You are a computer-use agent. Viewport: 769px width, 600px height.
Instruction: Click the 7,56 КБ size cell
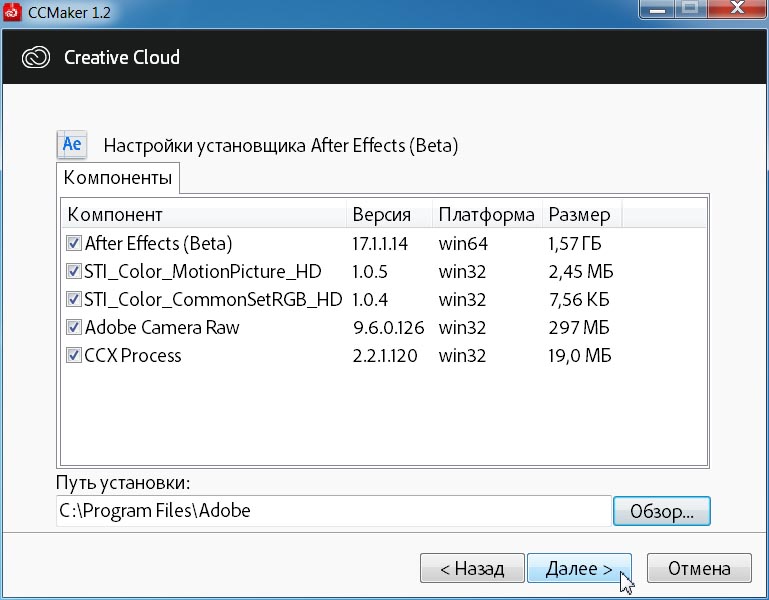579,300
